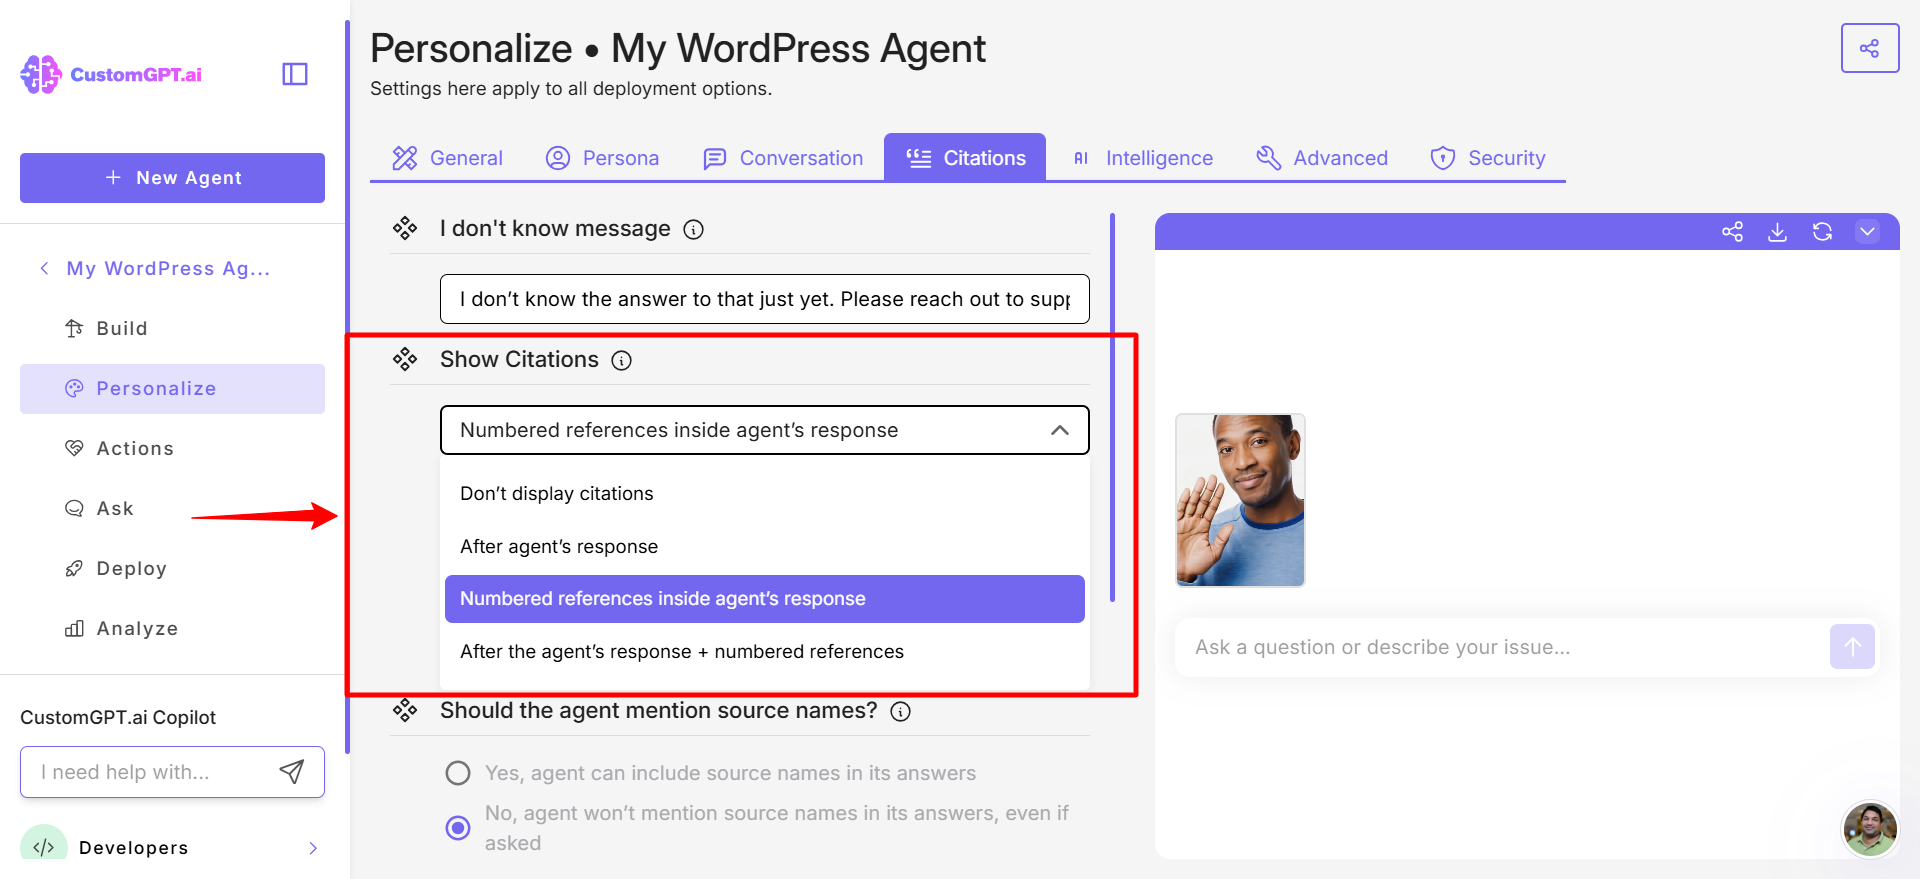Viewport: 1920px width, 879px height.
Task: Send the Copilot request with the paper plane icon
Action: (x=291, y=771)
